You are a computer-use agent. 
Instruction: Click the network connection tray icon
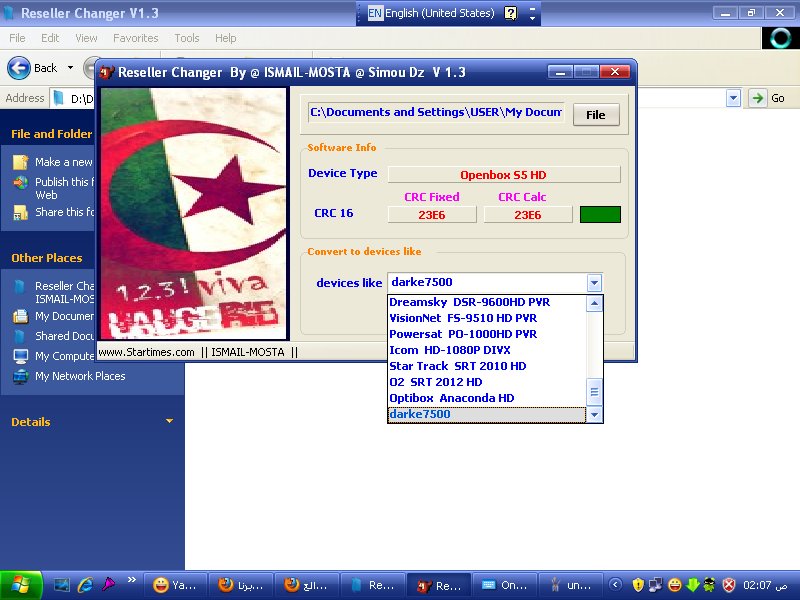656,585
